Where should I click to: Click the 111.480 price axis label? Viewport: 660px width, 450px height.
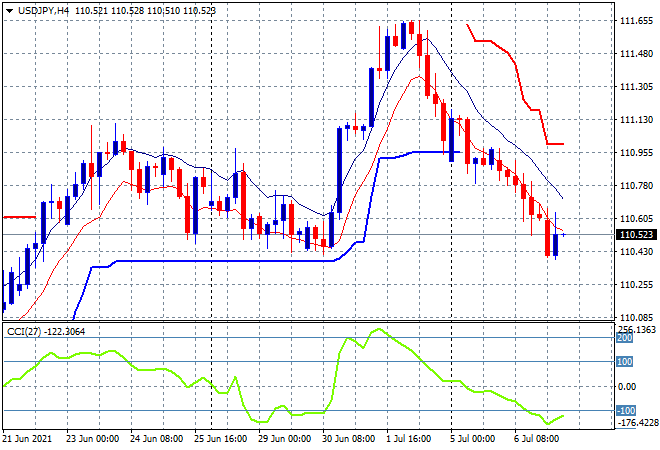(x=636, y=53)
